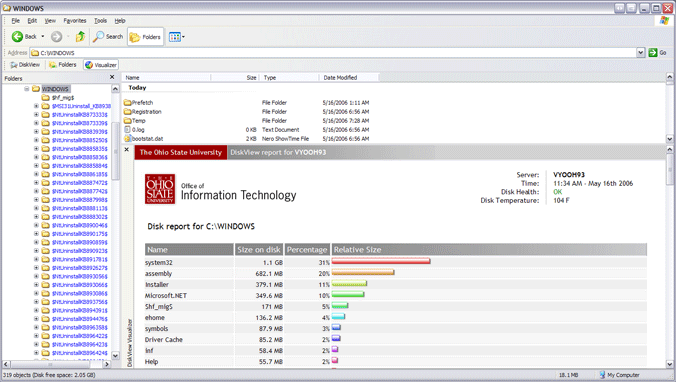
Task: Click the system32 row name
Action: tap(159, 263)
